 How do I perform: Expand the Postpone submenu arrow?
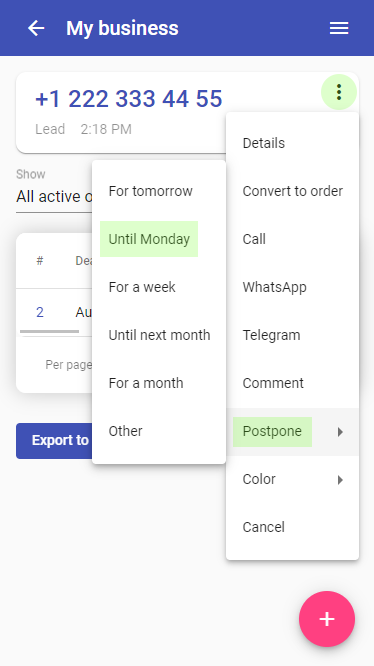click(340, 432)
